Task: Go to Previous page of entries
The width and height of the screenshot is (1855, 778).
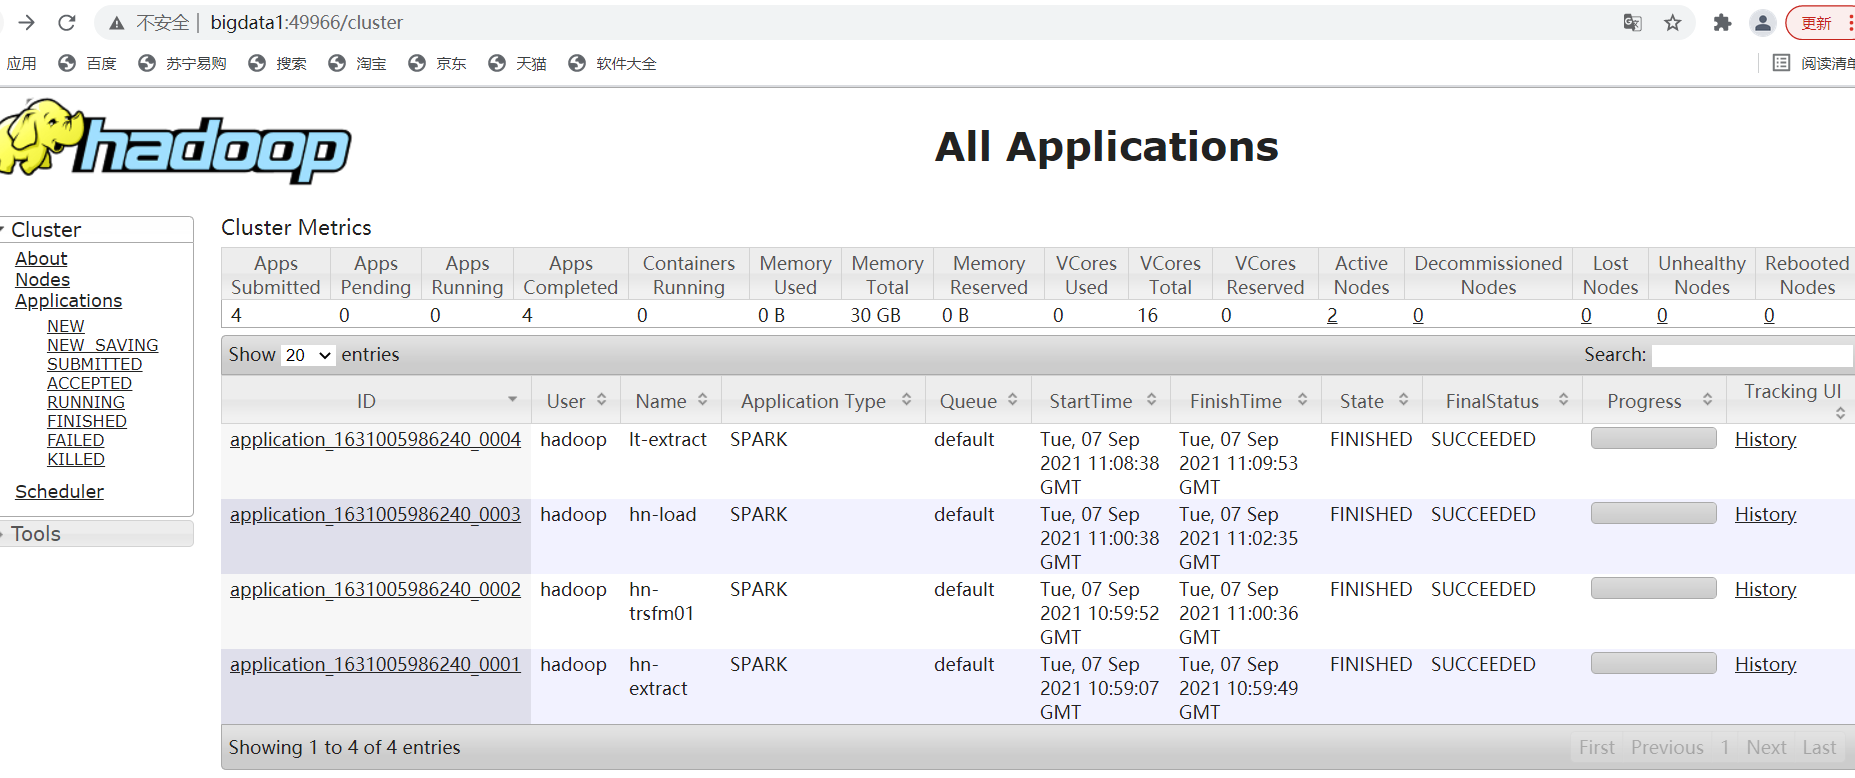Action: coord(1667,748)
